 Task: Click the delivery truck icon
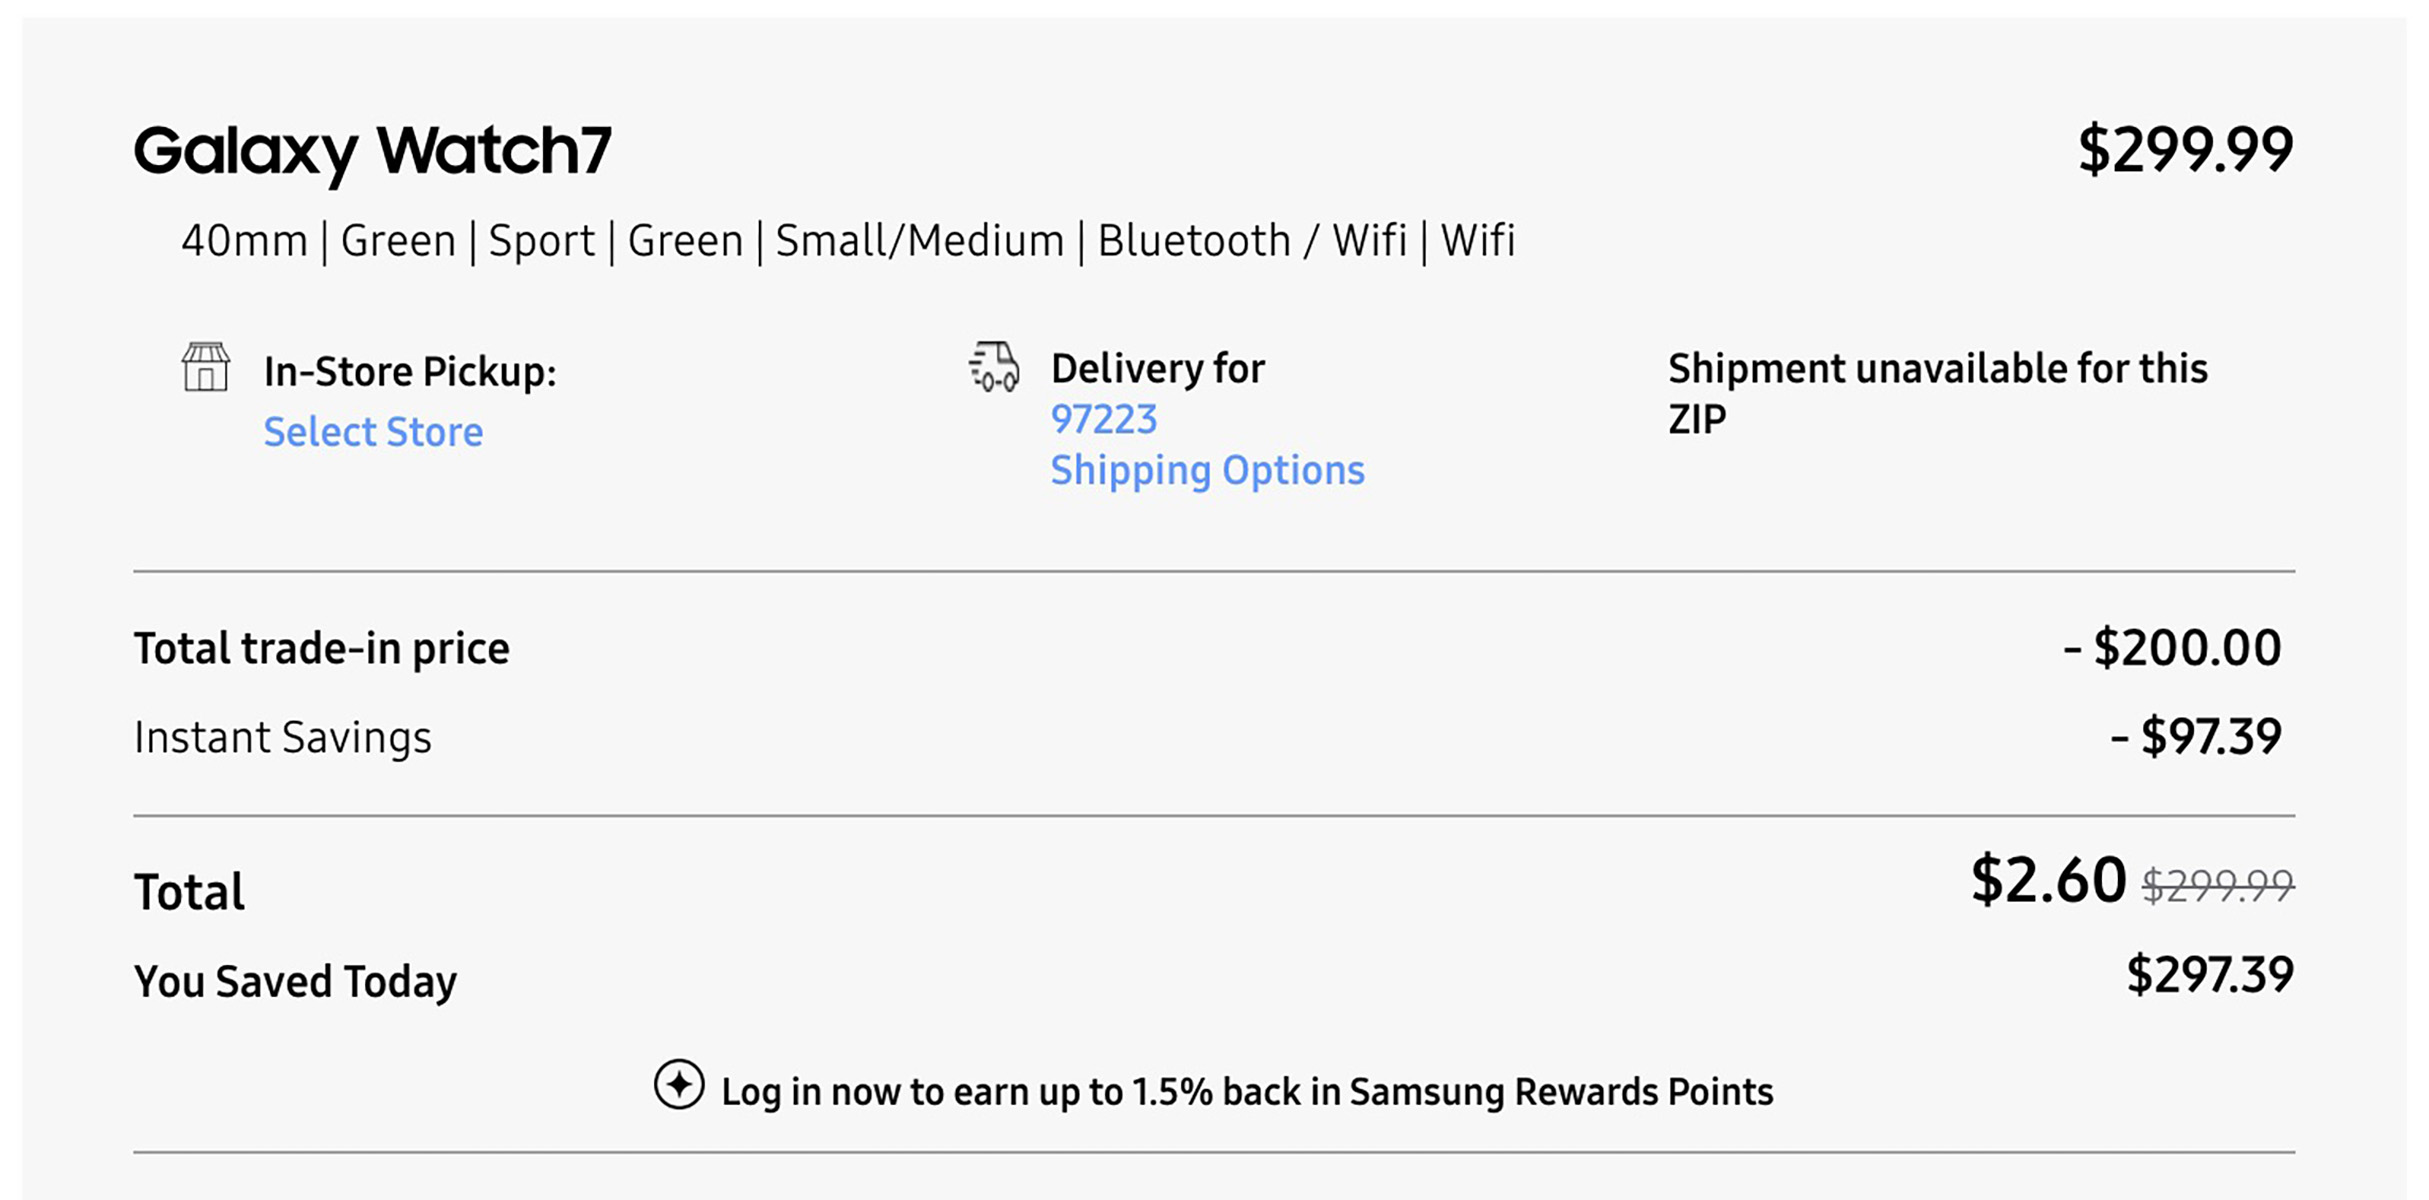tap(995, 367)
